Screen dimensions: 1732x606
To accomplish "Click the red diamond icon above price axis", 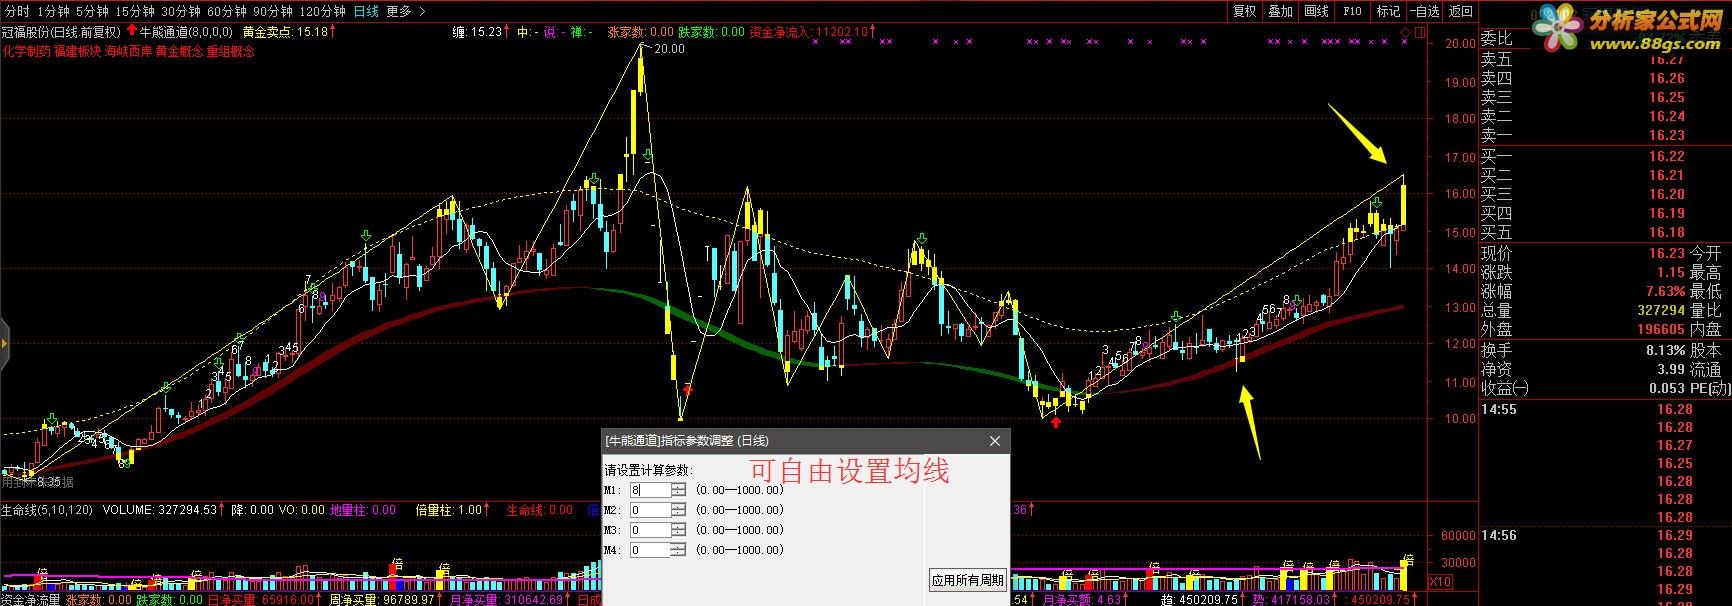I will [1405, 33].
